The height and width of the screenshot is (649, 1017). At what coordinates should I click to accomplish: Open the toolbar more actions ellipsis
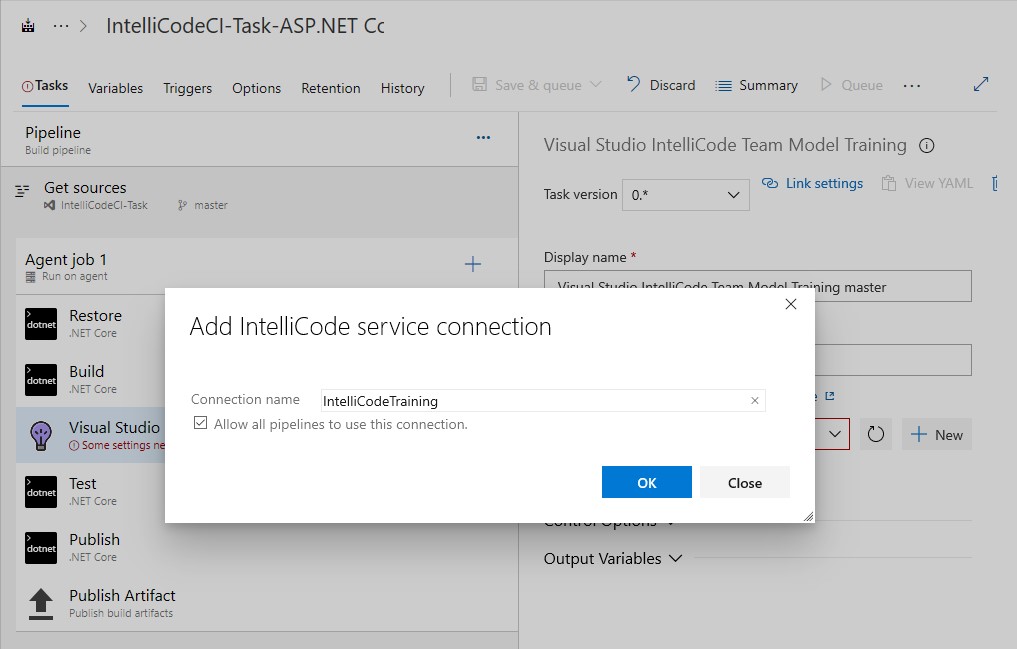(x=911, y=86)
